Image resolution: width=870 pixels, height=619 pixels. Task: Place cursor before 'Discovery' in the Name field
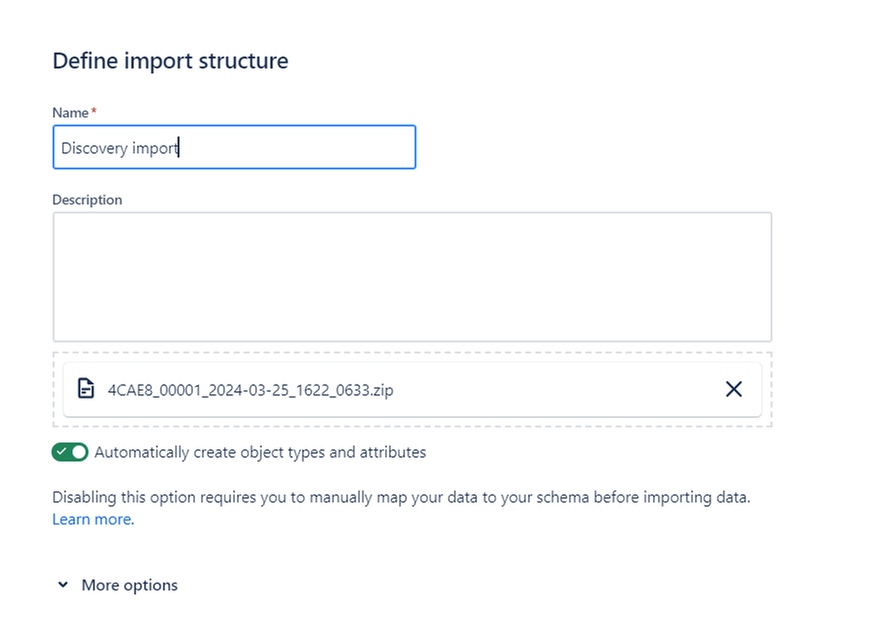[61, 148]
